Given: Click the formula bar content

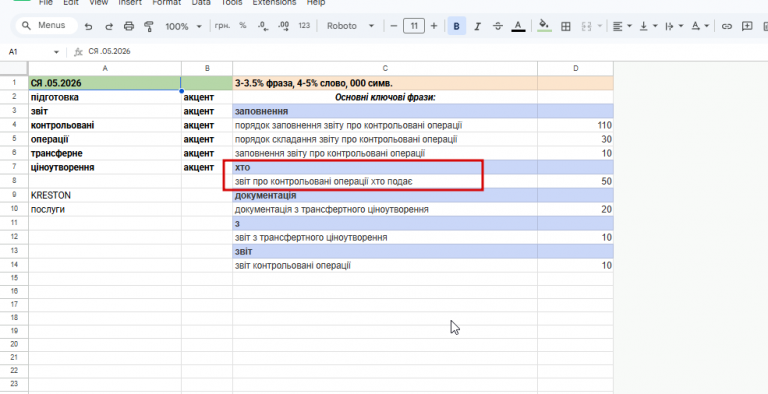Looking at the screenshot, I should click(109, 51).
